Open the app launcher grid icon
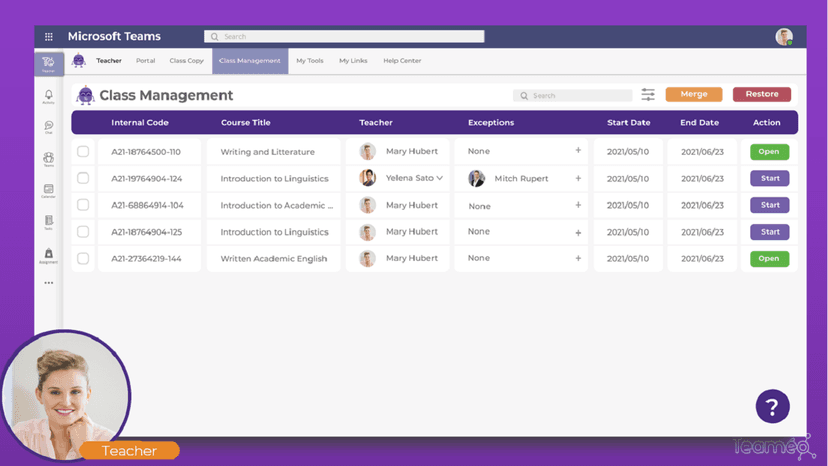This screenshot has width=828, height=466. pos(49,36)
